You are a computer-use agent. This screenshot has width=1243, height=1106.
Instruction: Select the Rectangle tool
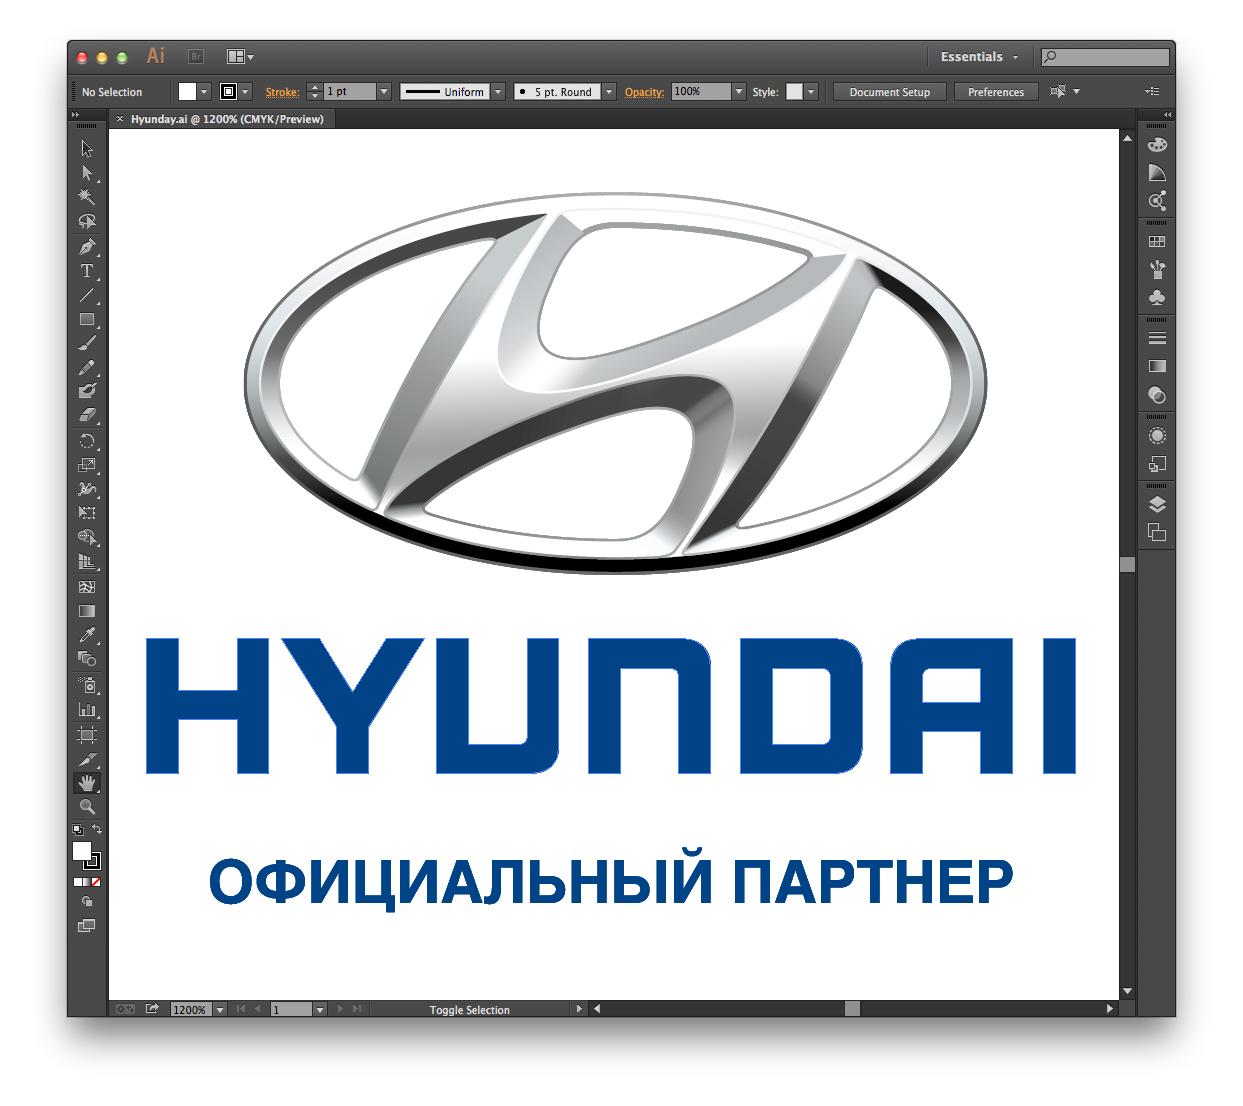(x=87, y=320)
